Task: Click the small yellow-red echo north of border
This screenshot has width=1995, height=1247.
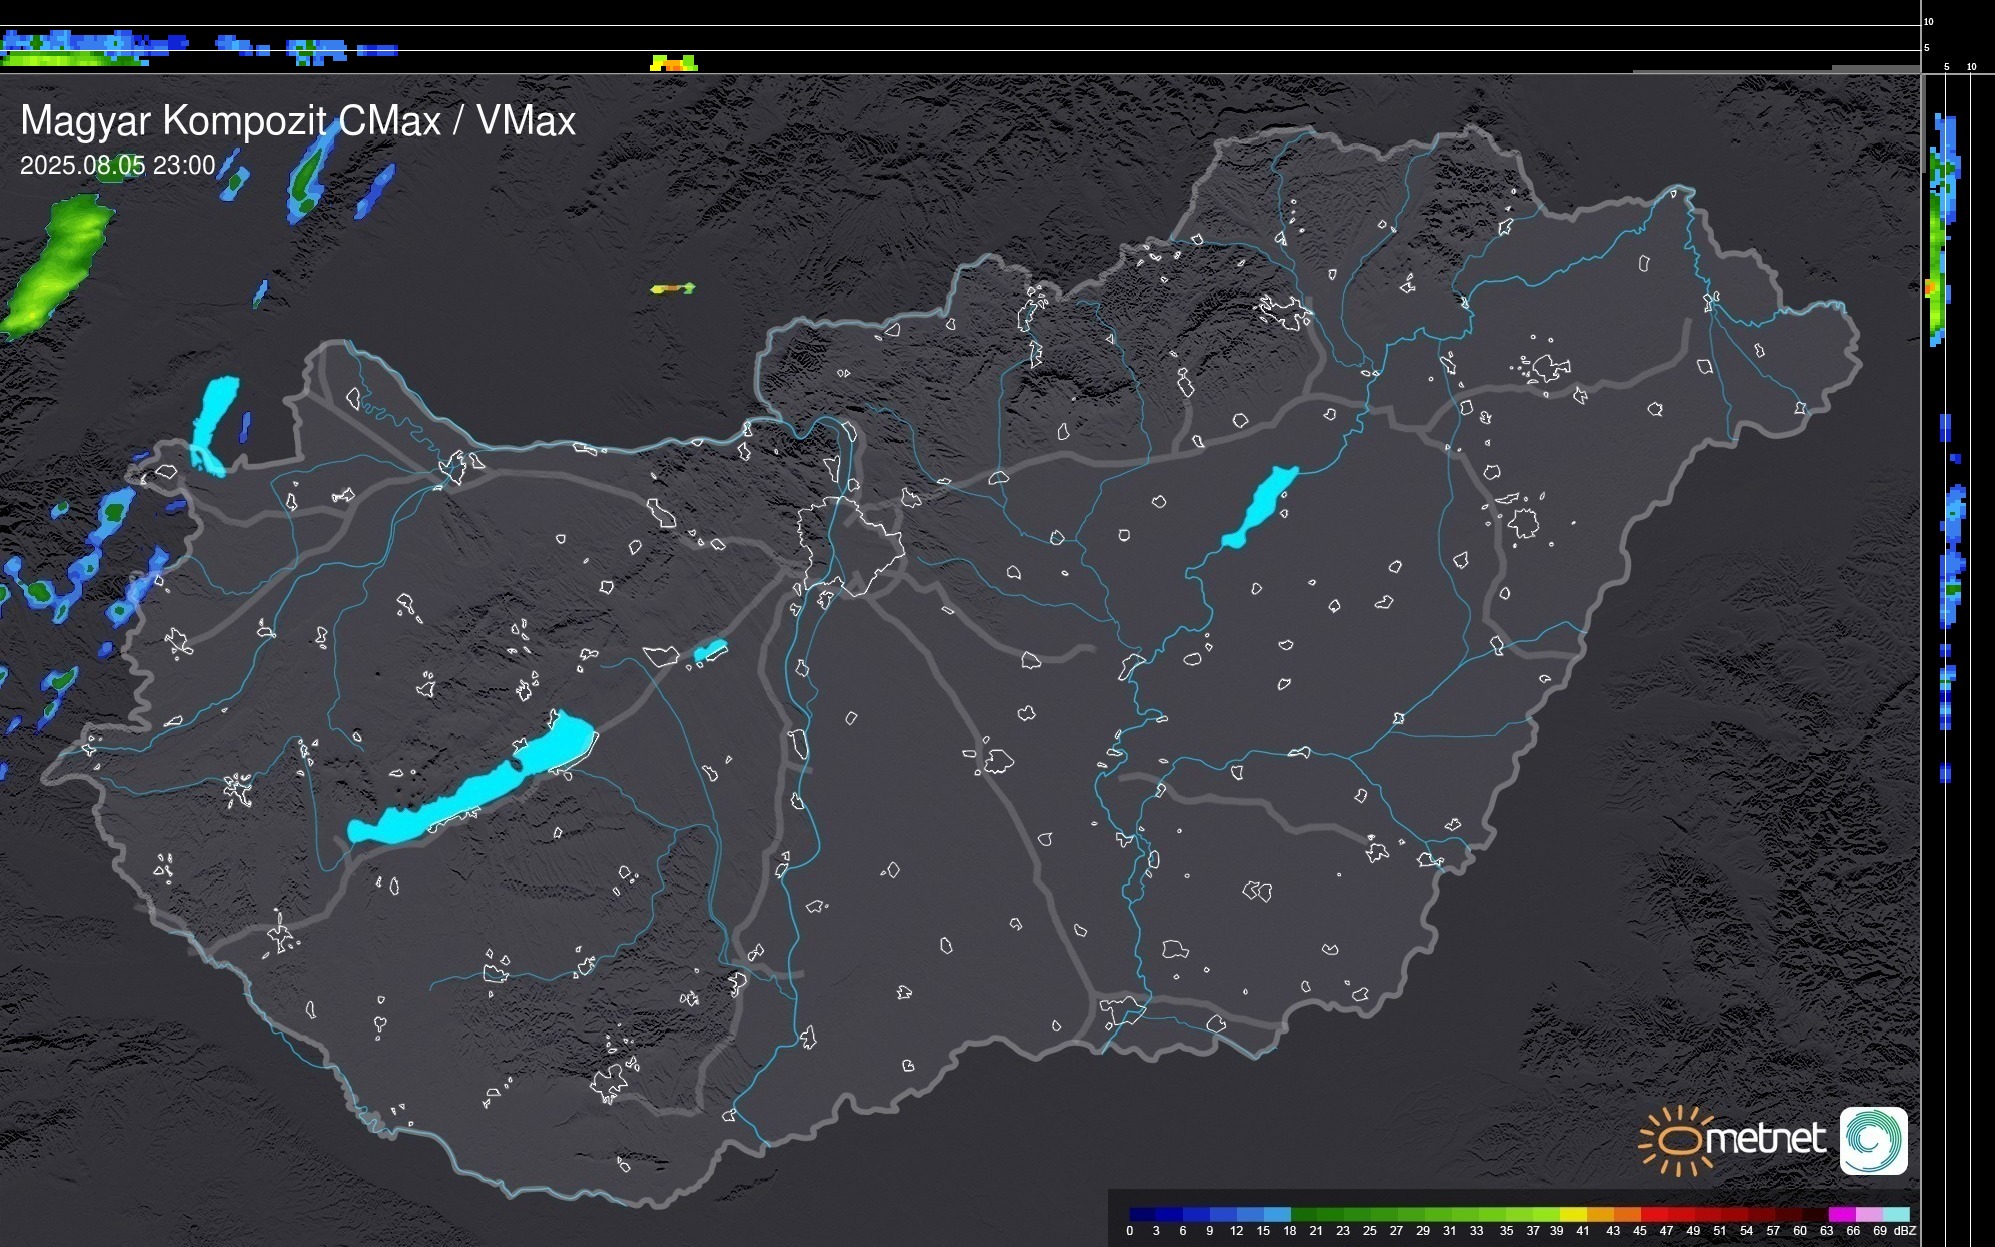Action: (673, 288)
